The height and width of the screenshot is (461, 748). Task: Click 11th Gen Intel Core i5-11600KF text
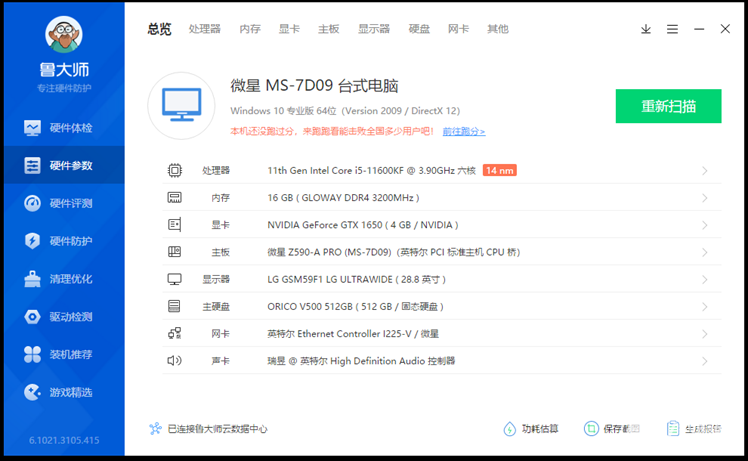pyautogui.click(x=371, y=170)
